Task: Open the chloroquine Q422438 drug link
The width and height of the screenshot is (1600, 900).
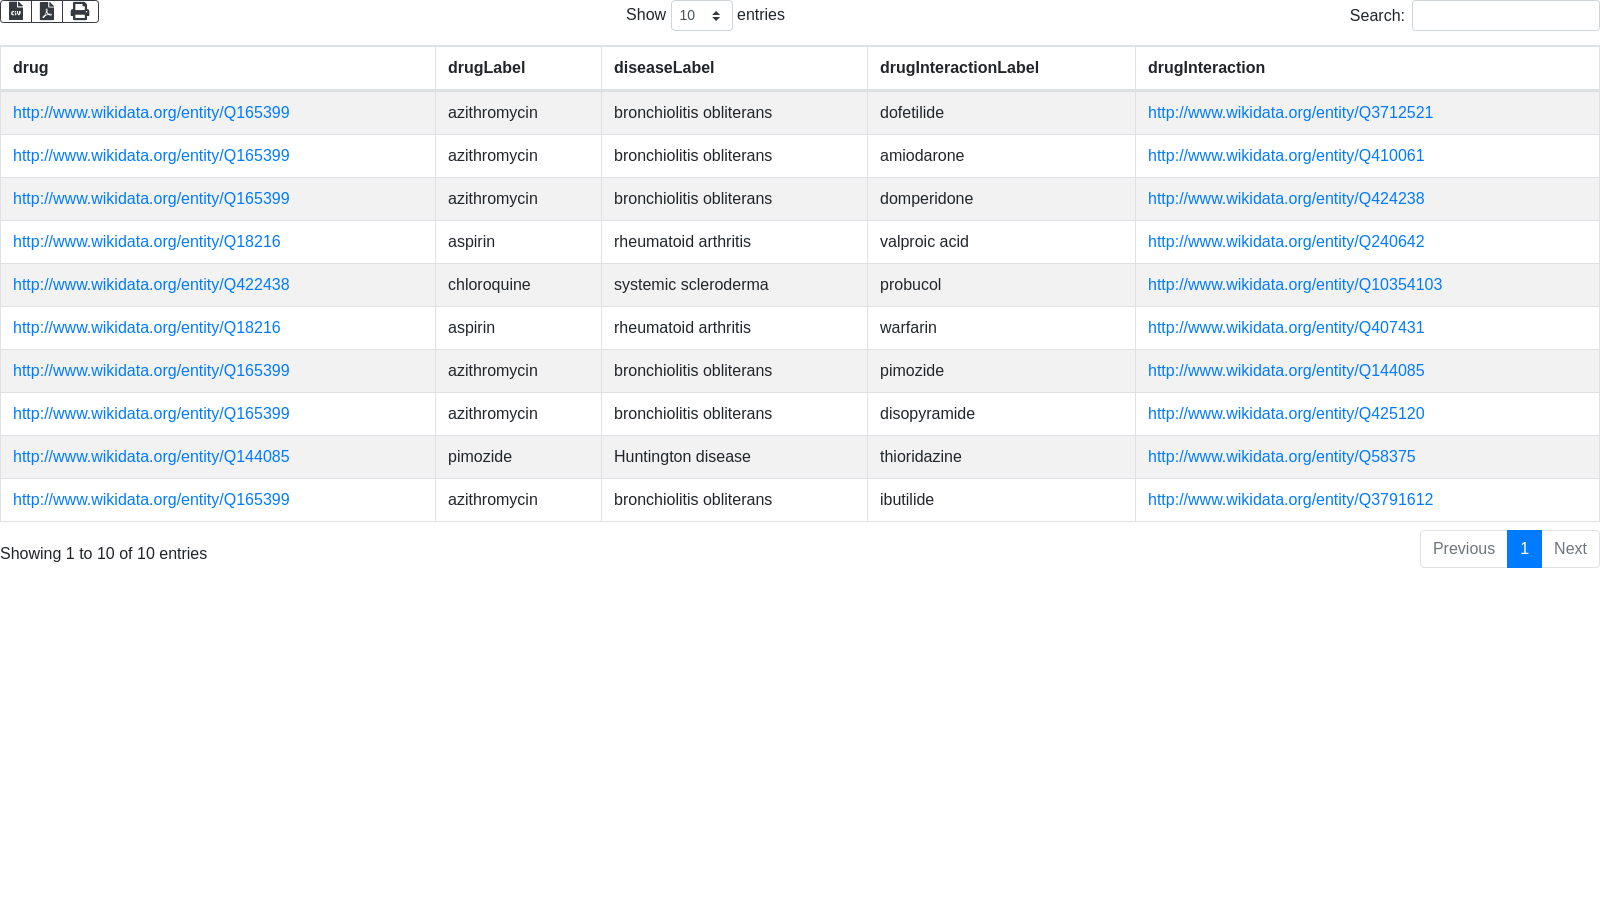Action: point(151,285)
